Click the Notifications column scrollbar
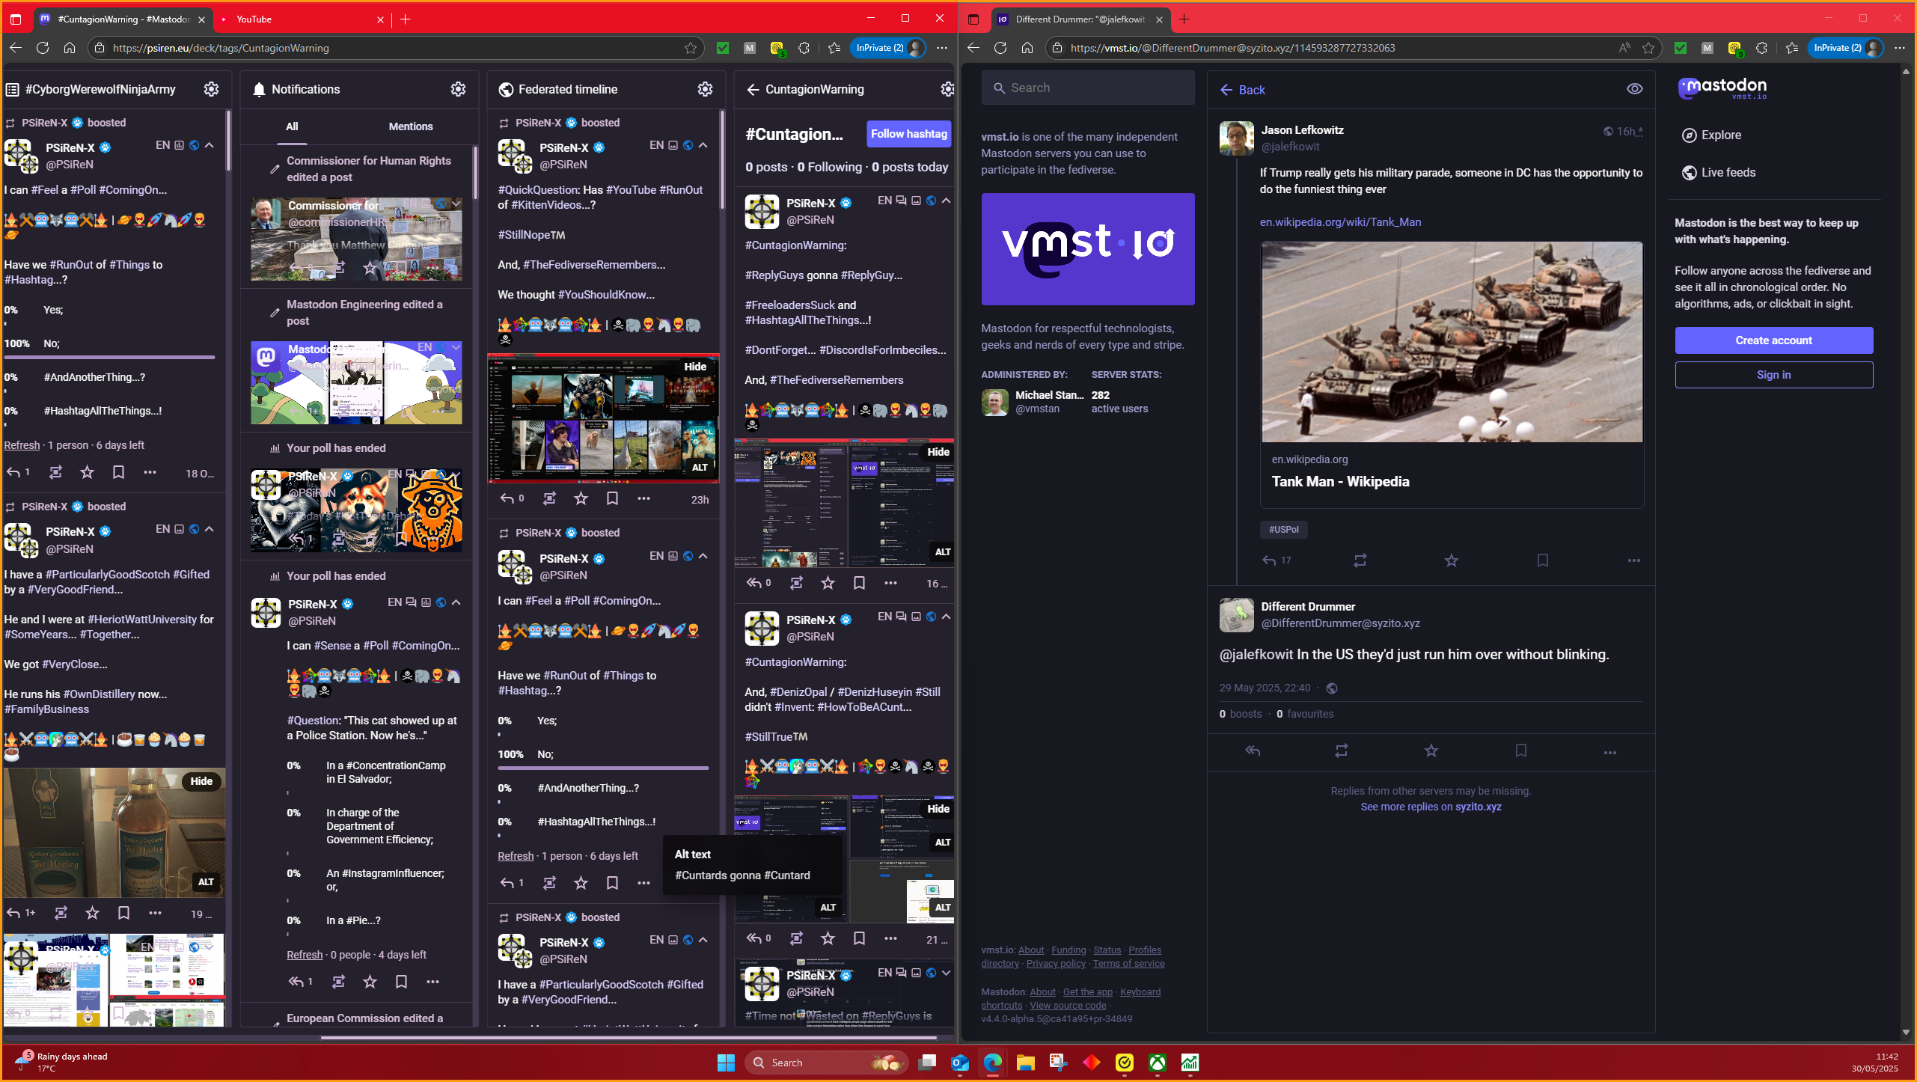The width and height of the screenshot is (1917, 1082). (x=474, y=170)
